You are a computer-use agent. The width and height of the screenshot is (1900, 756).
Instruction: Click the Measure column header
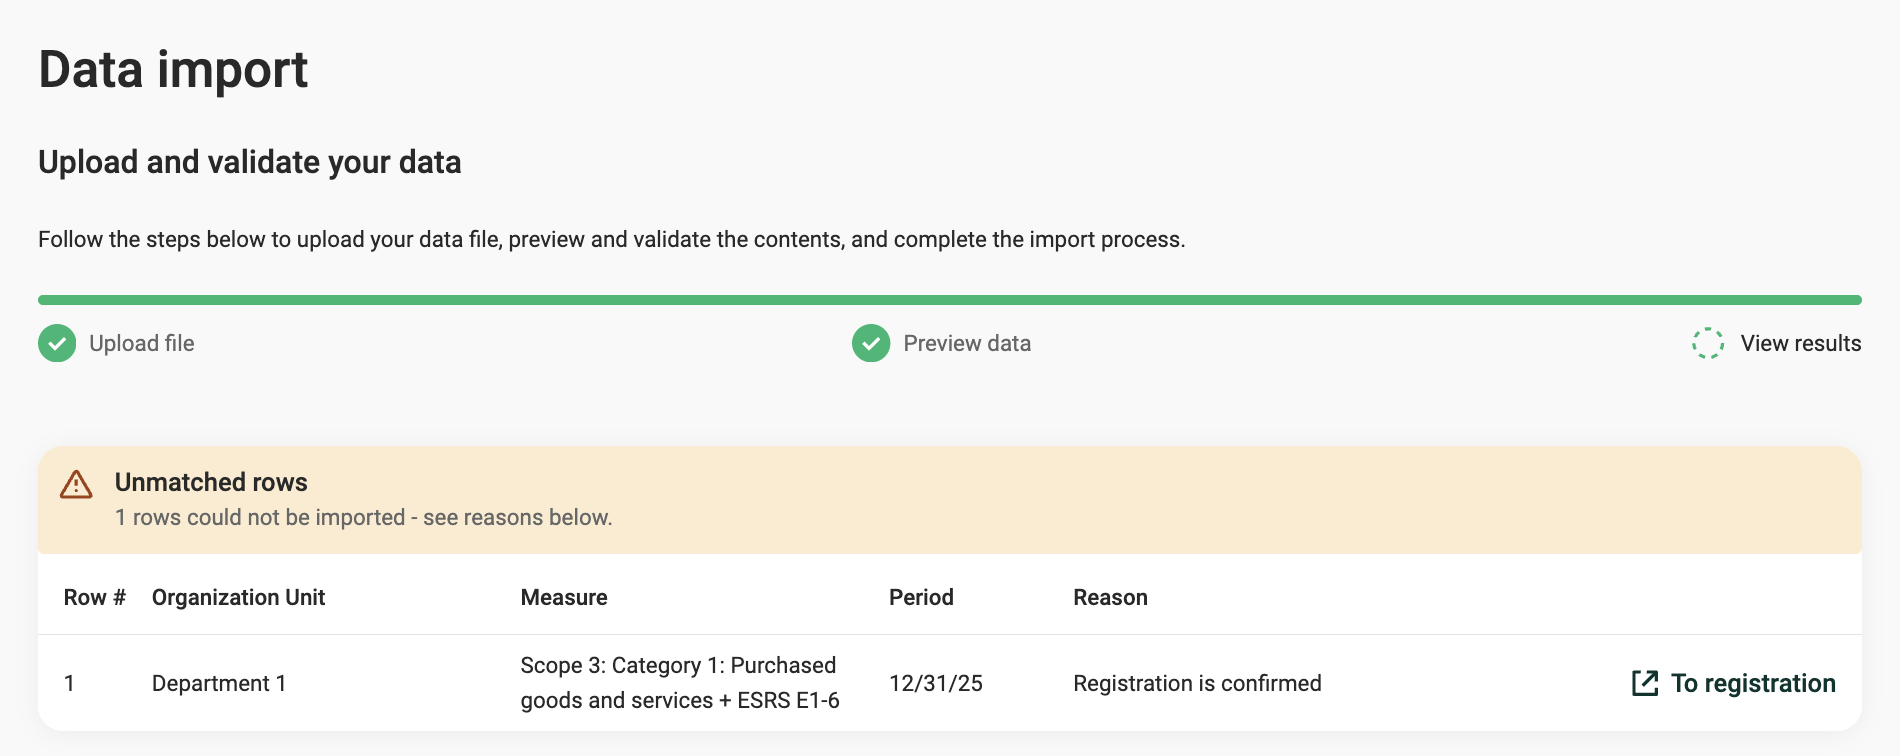tap(564, 597)
